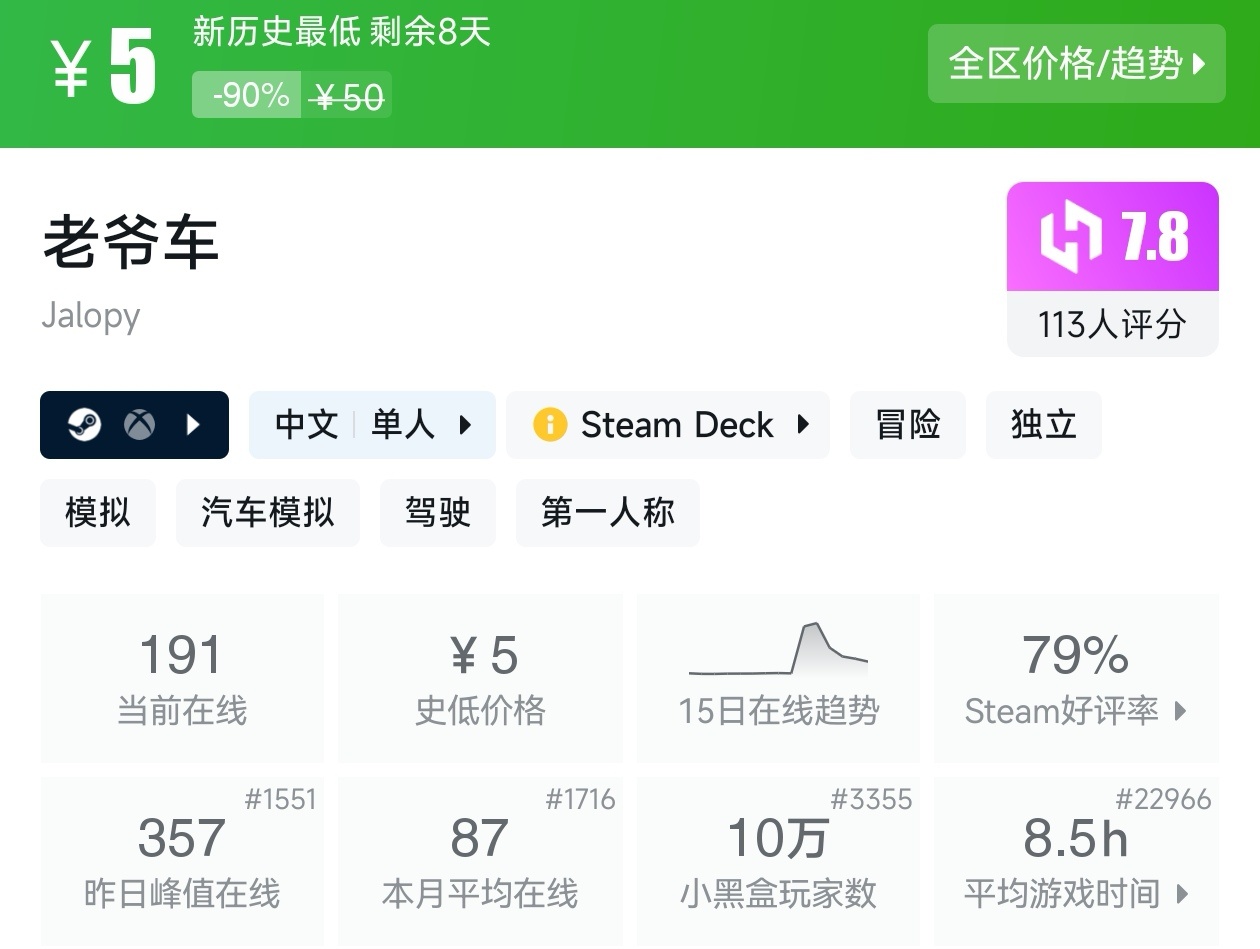Open the 汽车模拟 tag
The image size is (1260, 949).
267,513
